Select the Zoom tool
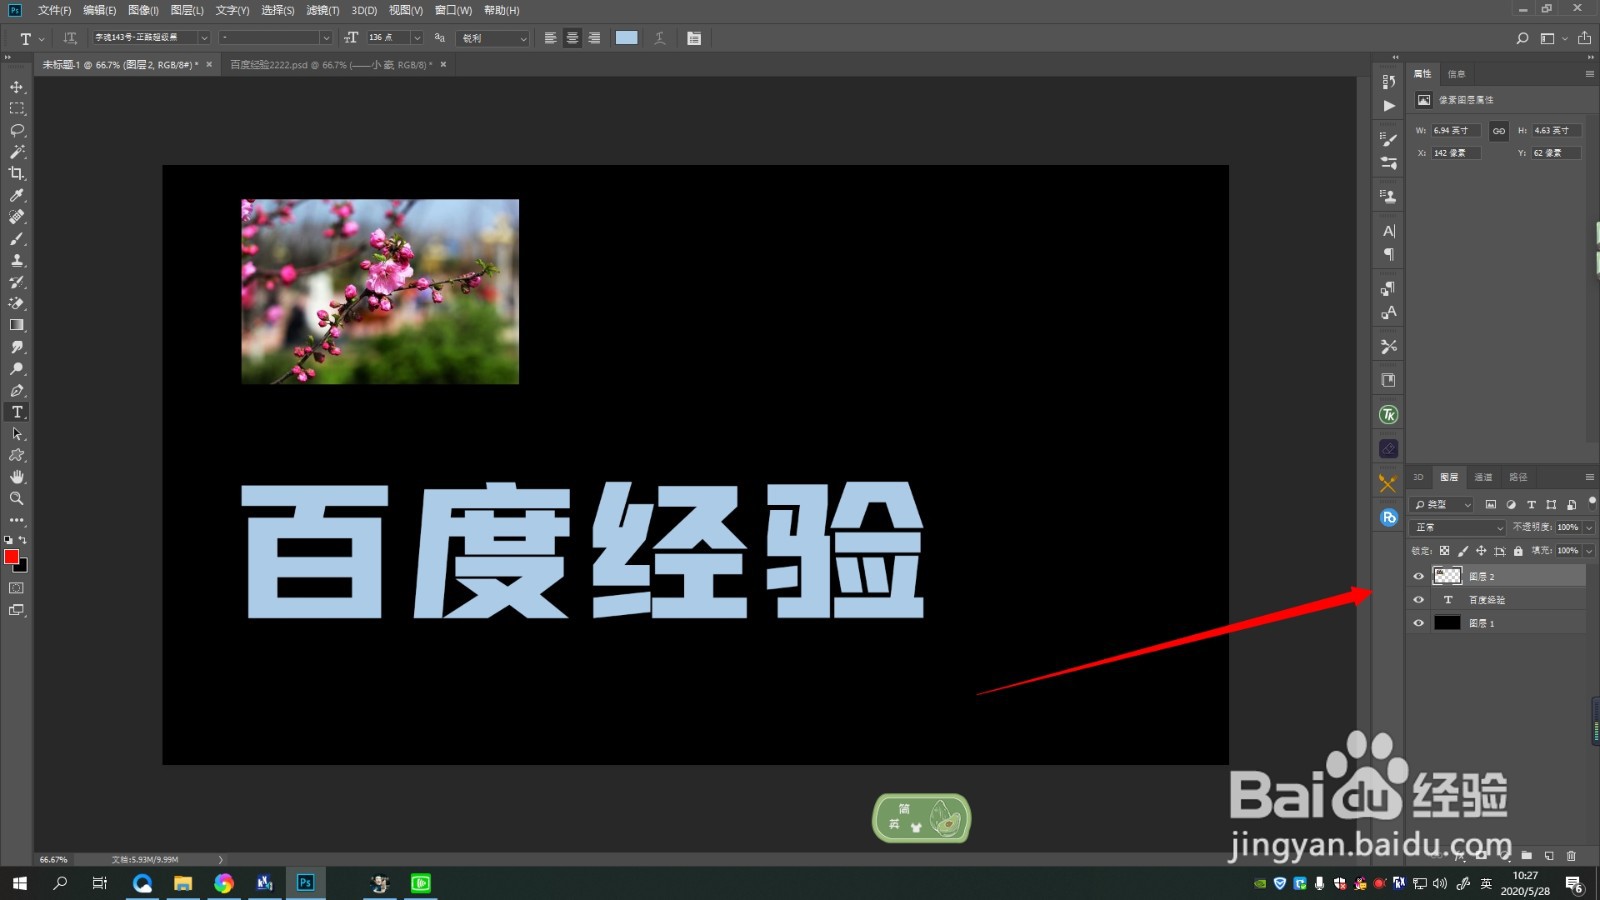Image resolution: width=1600 pixels, height=900 pixels. [x=17, y=498]
